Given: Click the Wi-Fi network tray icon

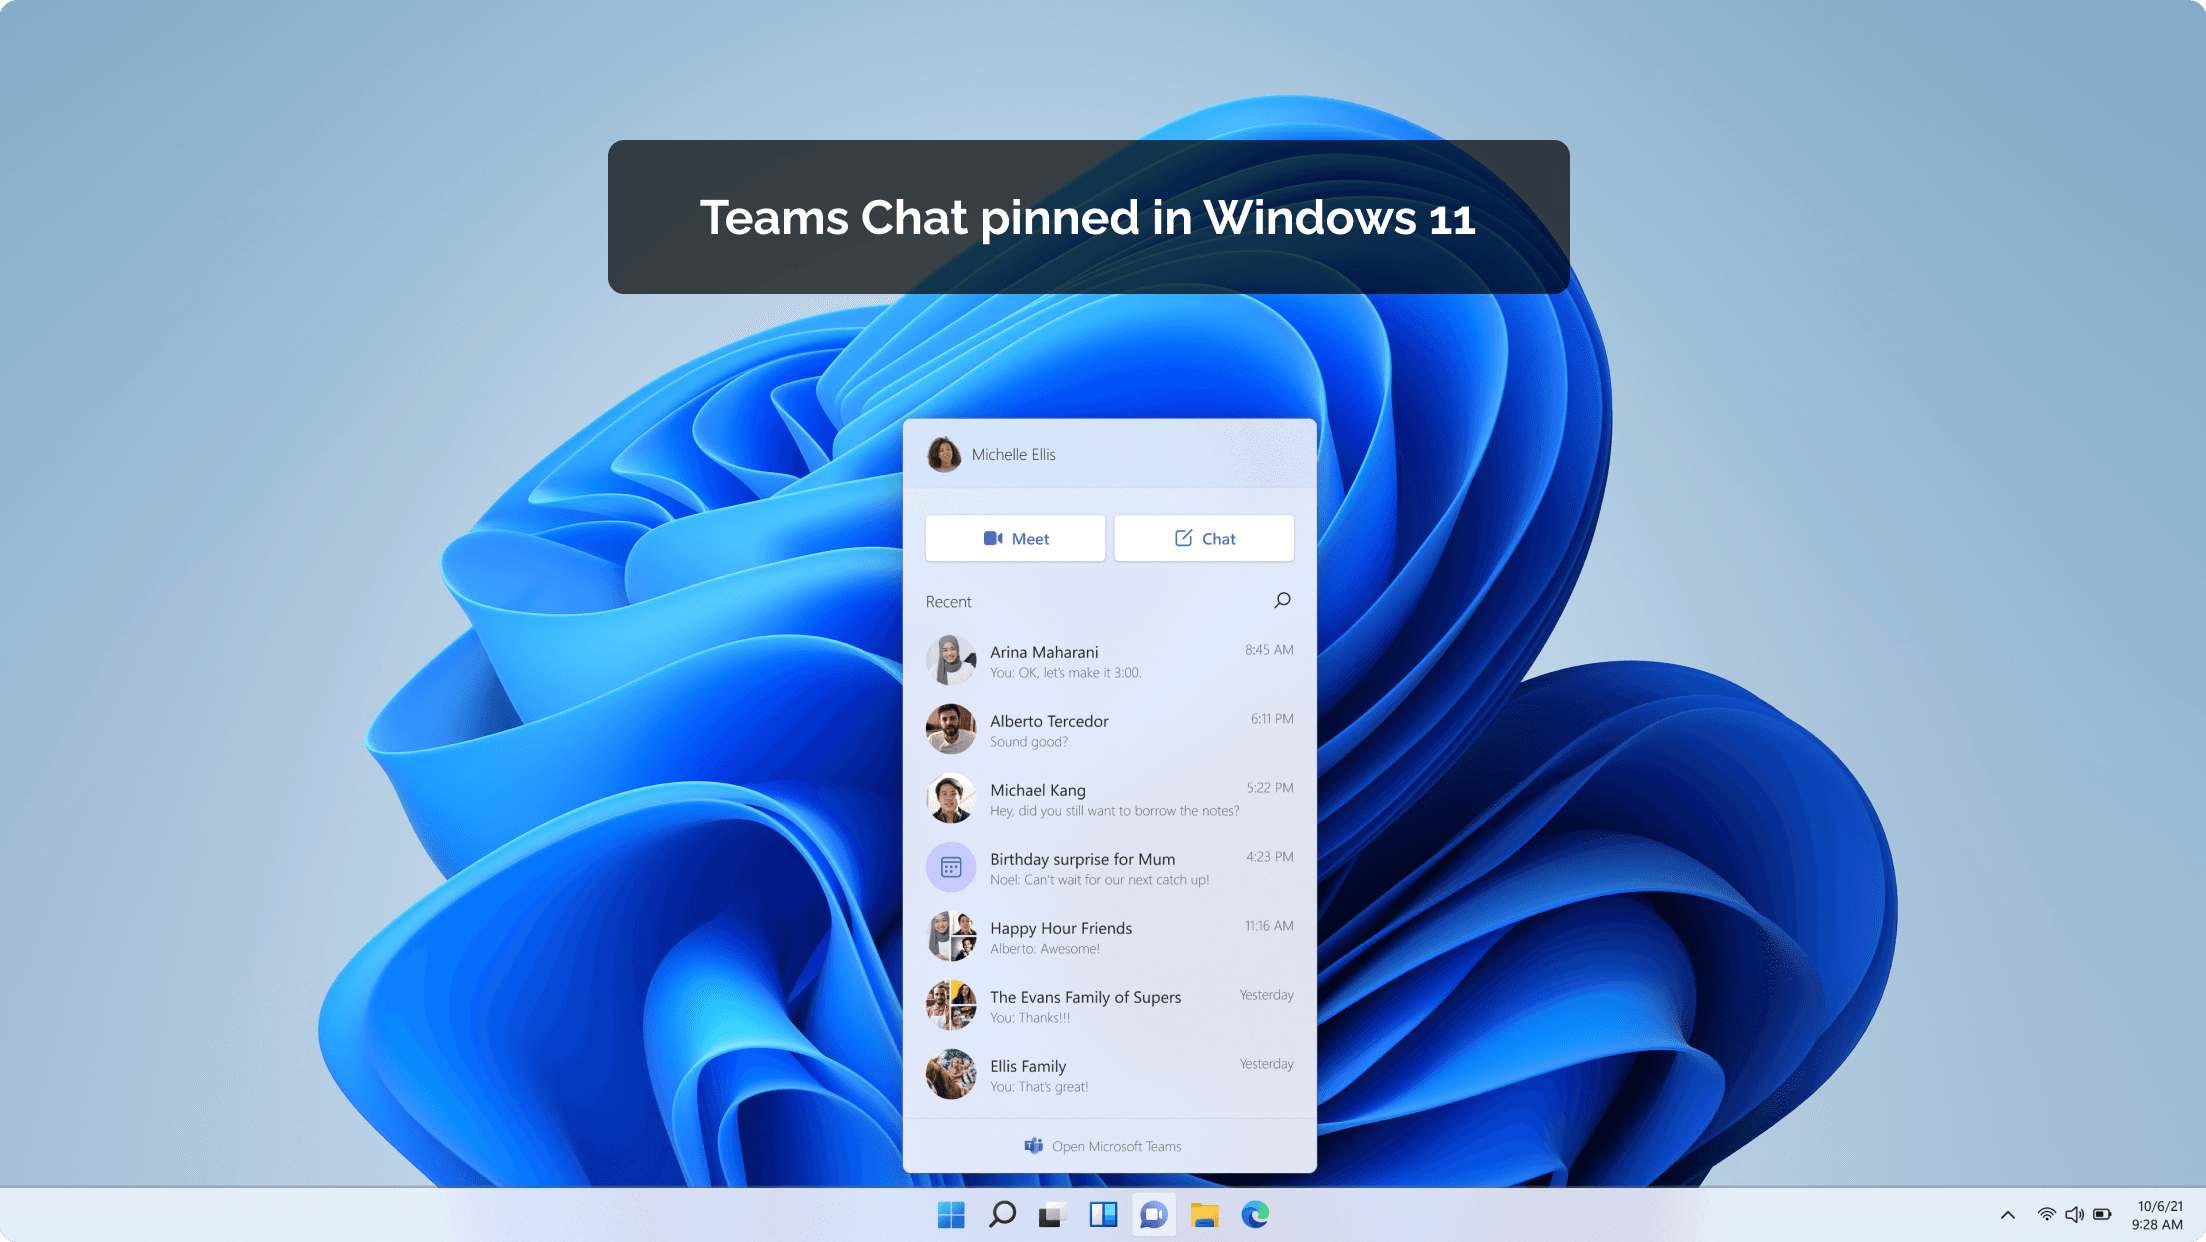Looking at the screenshot, I should click(x=2046, y=1215).
